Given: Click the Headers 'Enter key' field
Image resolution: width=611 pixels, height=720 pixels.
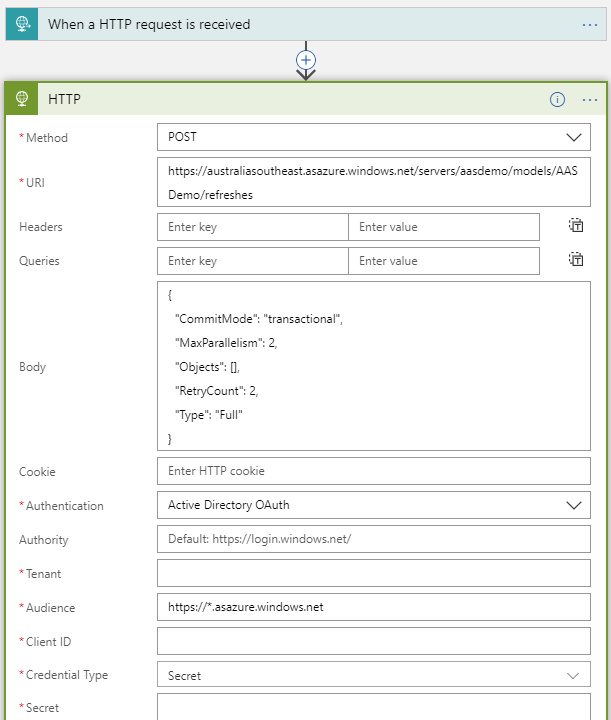Looking at the screenshot, I should [x=252, y=227].
